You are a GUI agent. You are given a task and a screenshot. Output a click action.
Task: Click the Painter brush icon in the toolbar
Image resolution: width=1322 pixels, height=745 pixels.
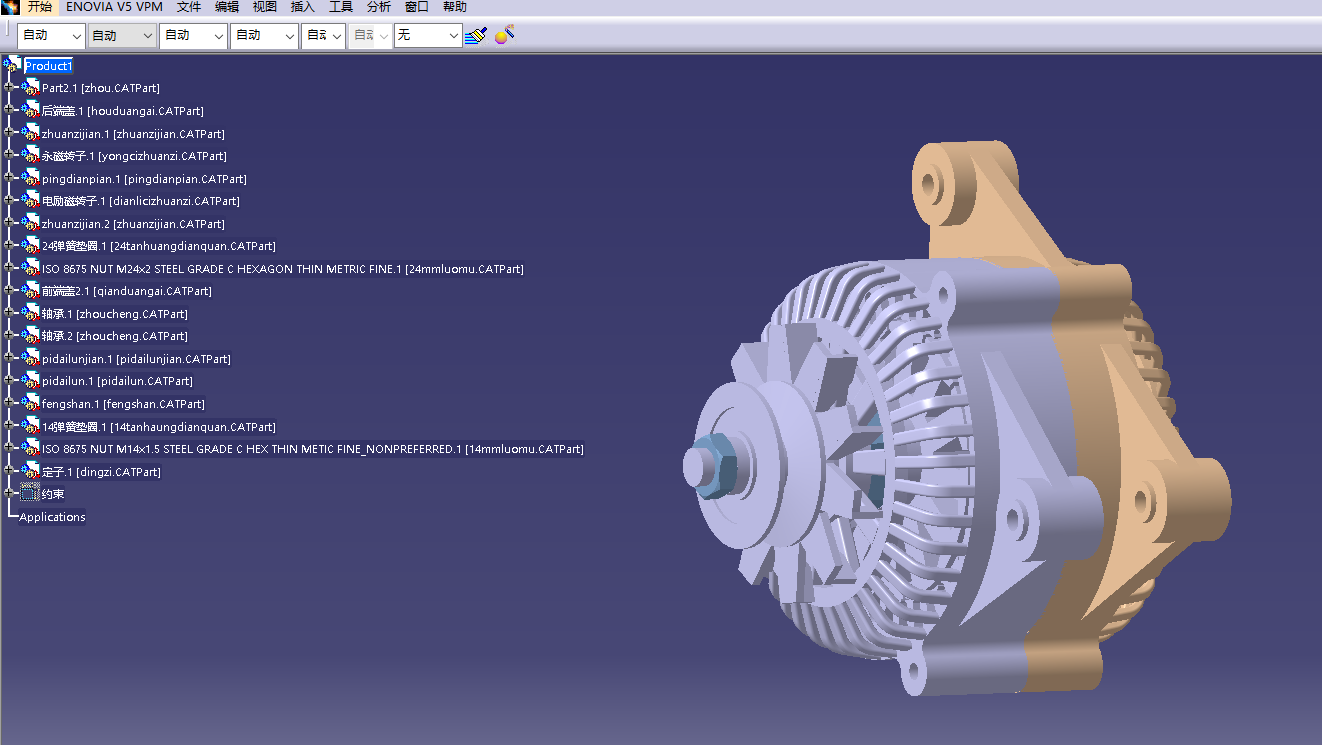475,35
